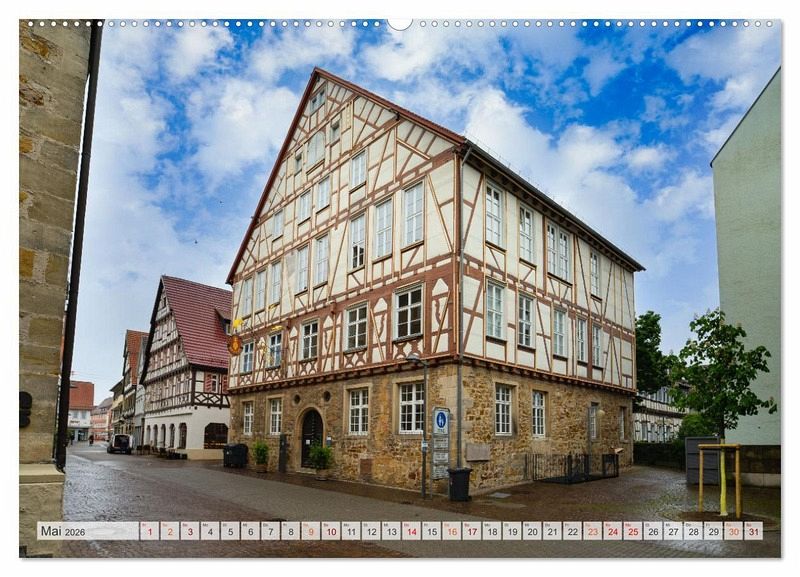Select day 1 in the calendar strip

149,531
